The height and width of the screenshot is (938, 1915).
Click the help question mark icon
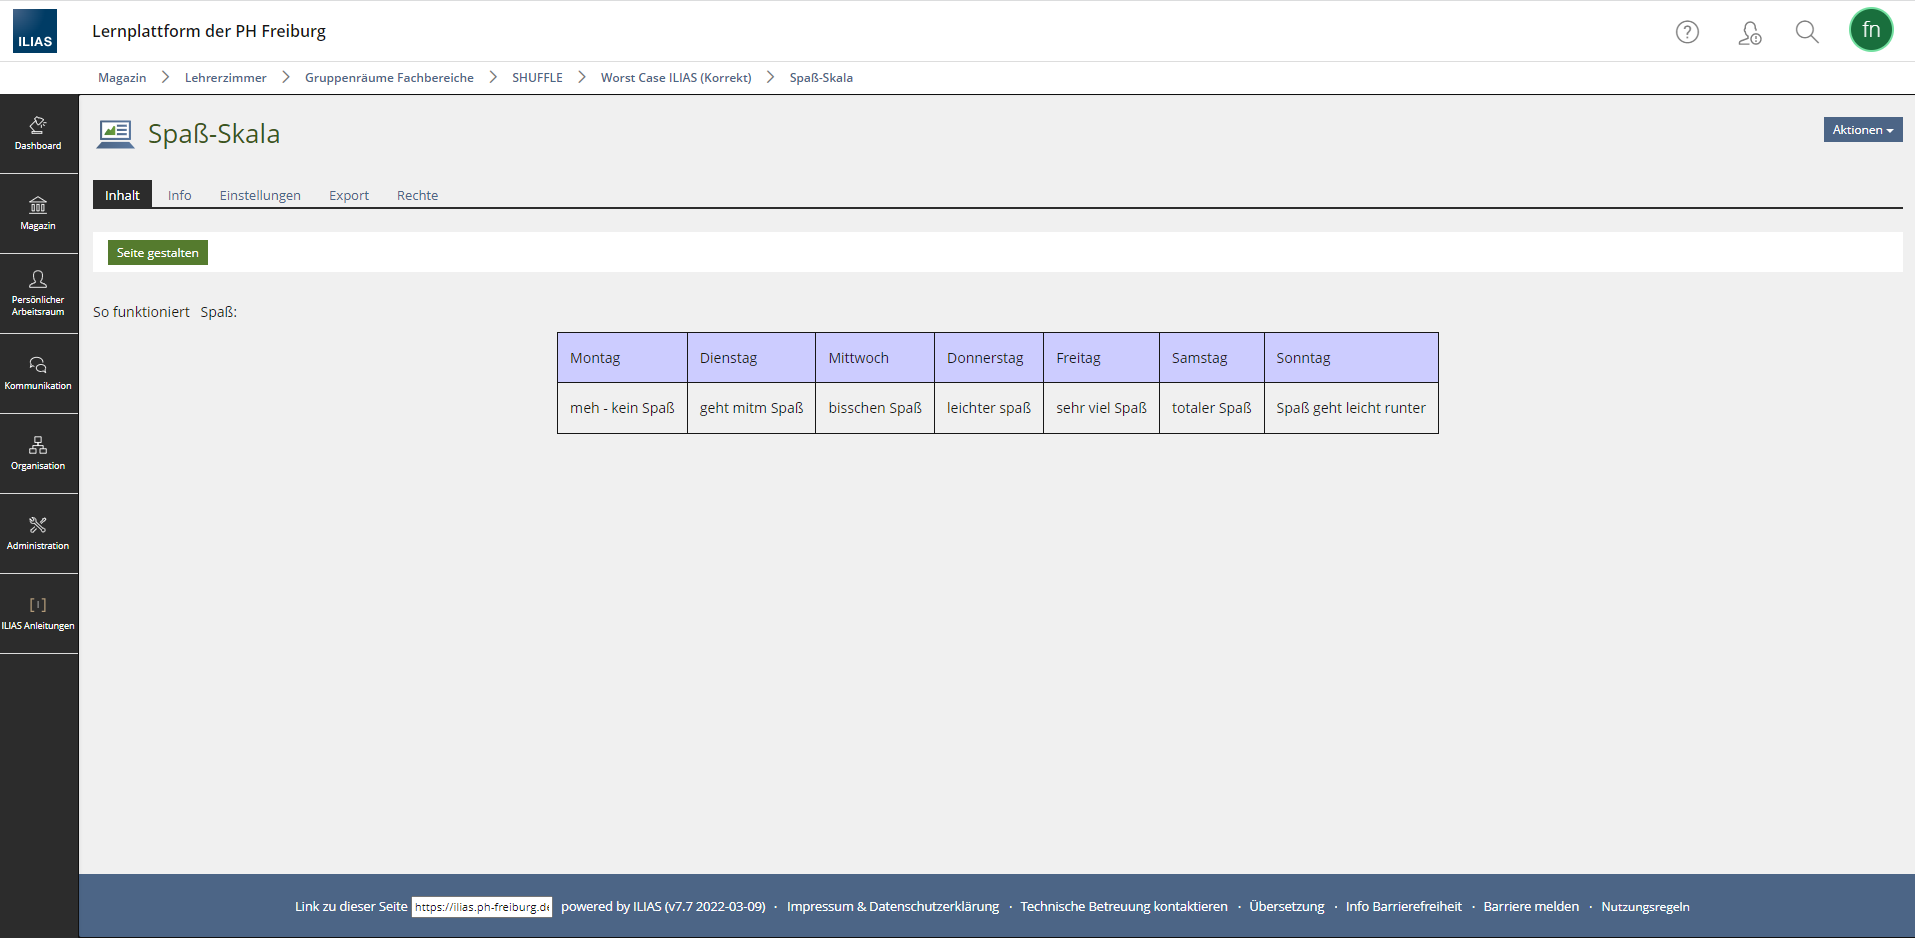tap(1687, 32)
